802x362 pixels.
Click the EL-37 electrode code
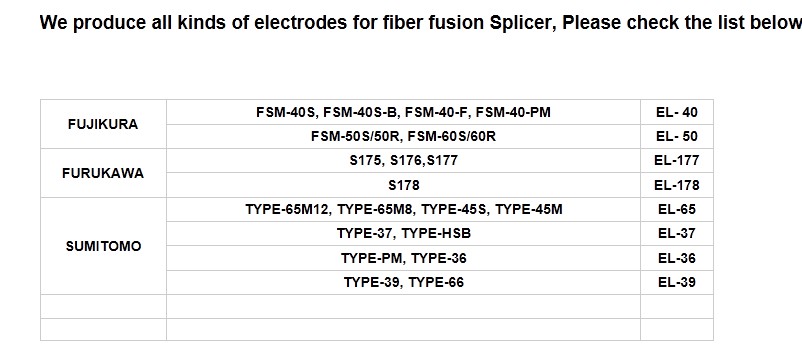[677, 234]
